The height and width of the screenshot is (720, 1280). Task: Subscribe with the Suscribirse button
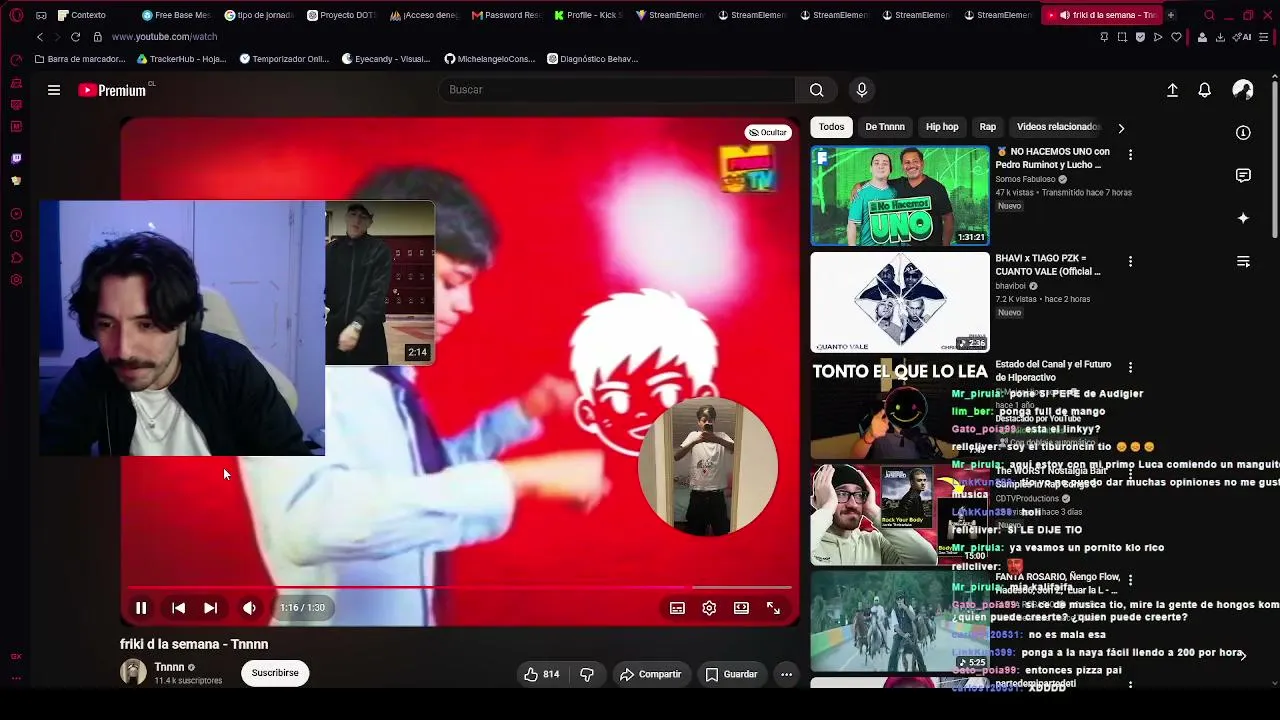275,673
